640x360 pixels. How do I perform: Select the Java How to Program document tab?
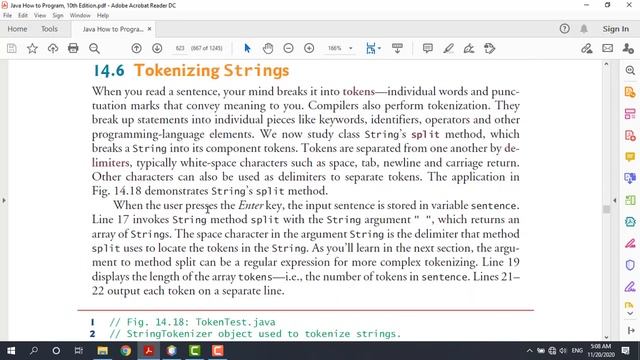[113, 29]
